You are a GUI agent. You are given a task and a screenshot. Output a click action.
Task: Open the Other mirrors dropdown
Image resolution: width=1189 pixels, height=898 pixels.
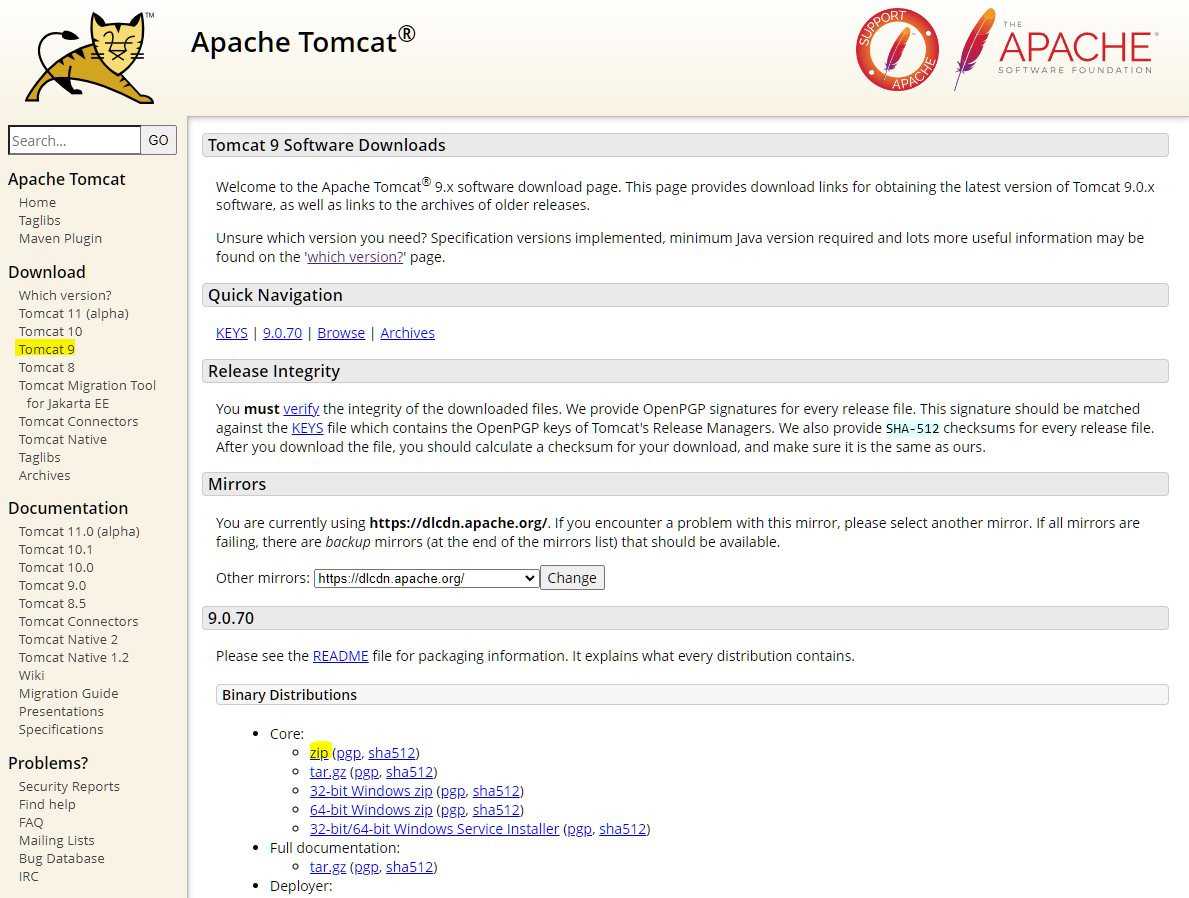click(426, 578)
